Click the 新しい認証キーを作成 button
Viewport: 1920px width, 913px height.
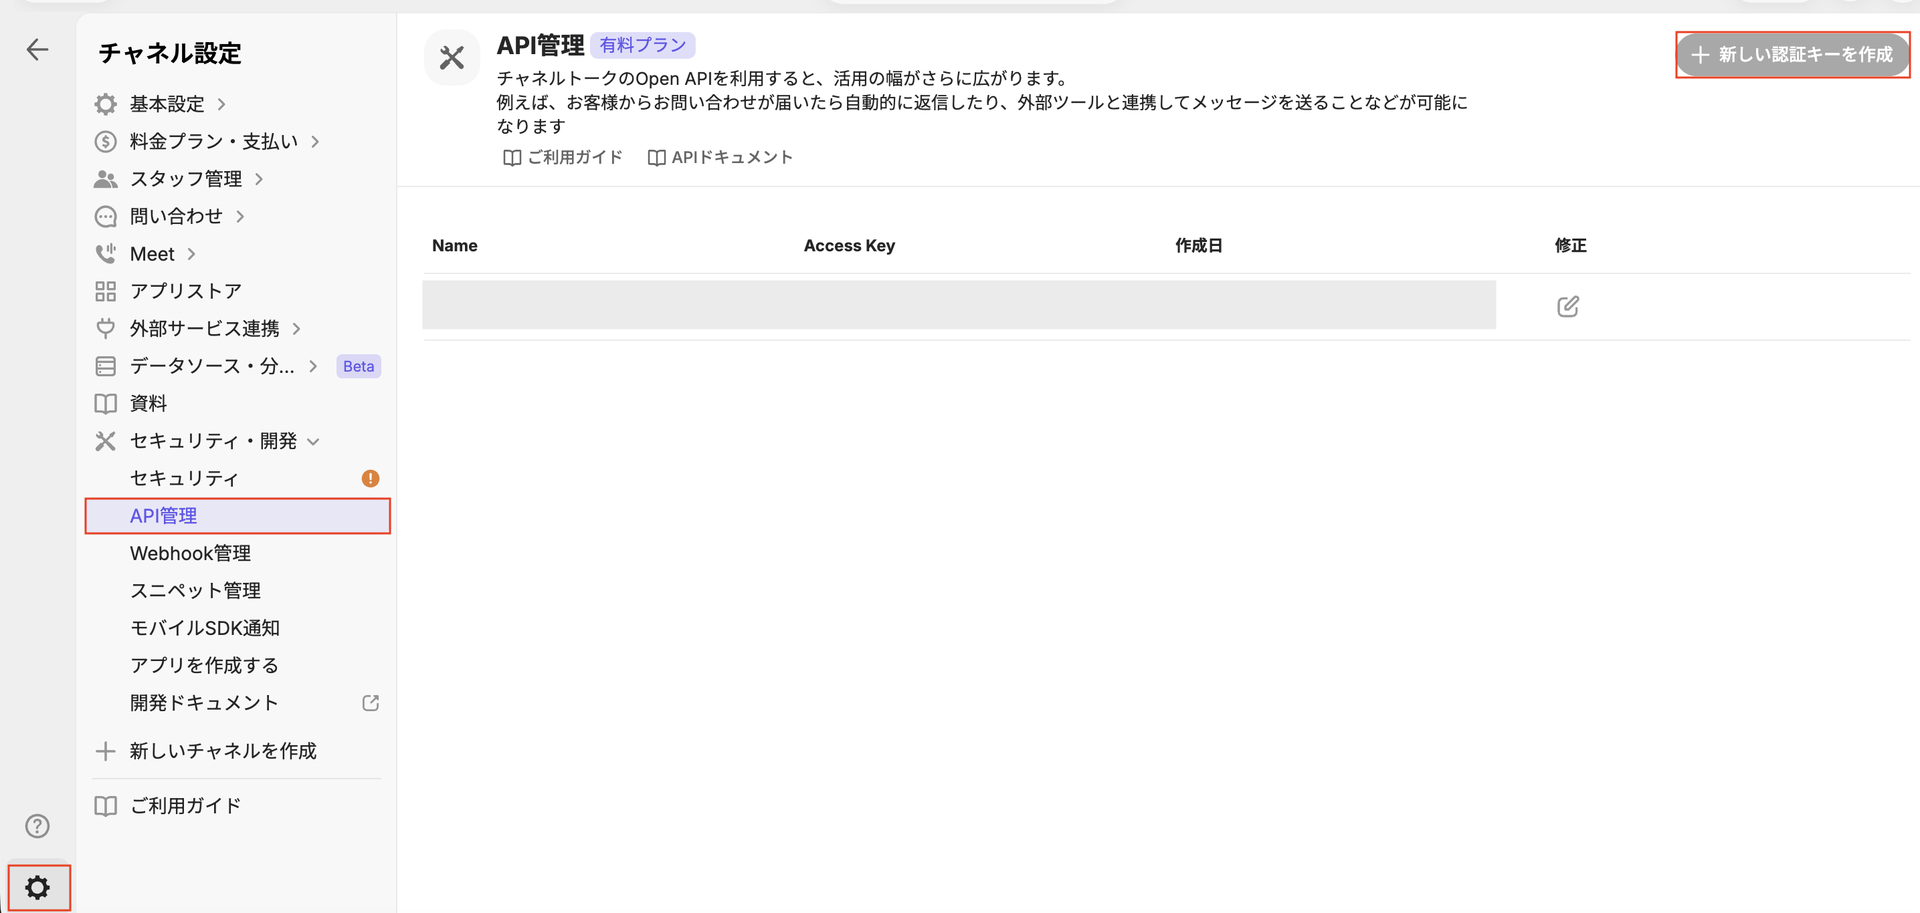click(x=1792, y=55)
